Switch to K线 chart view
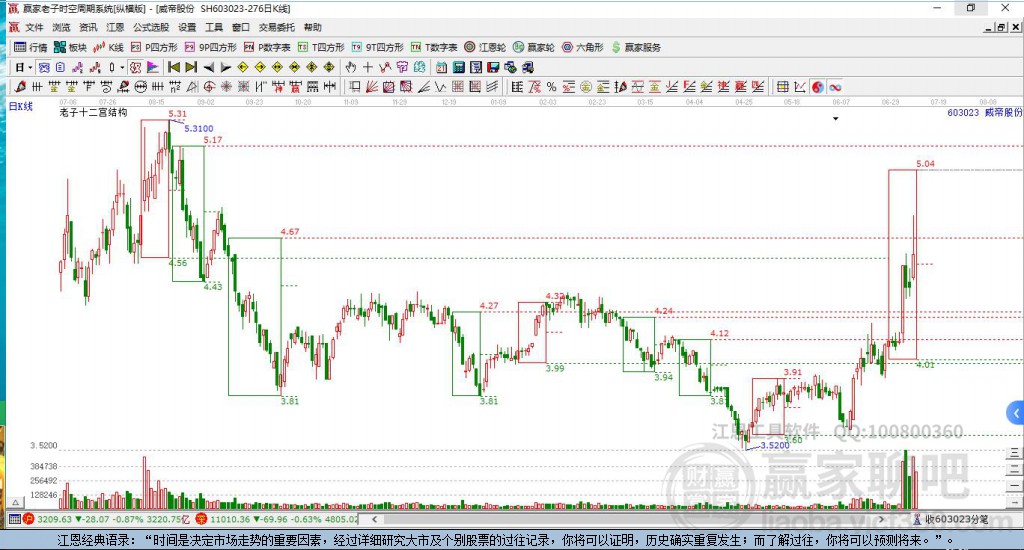 coord(108,47)
